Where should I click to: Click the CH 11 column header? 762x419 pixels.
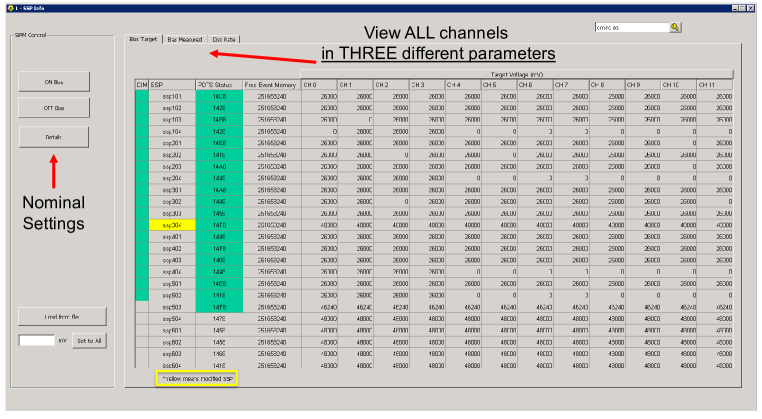[x=714, y=85]
